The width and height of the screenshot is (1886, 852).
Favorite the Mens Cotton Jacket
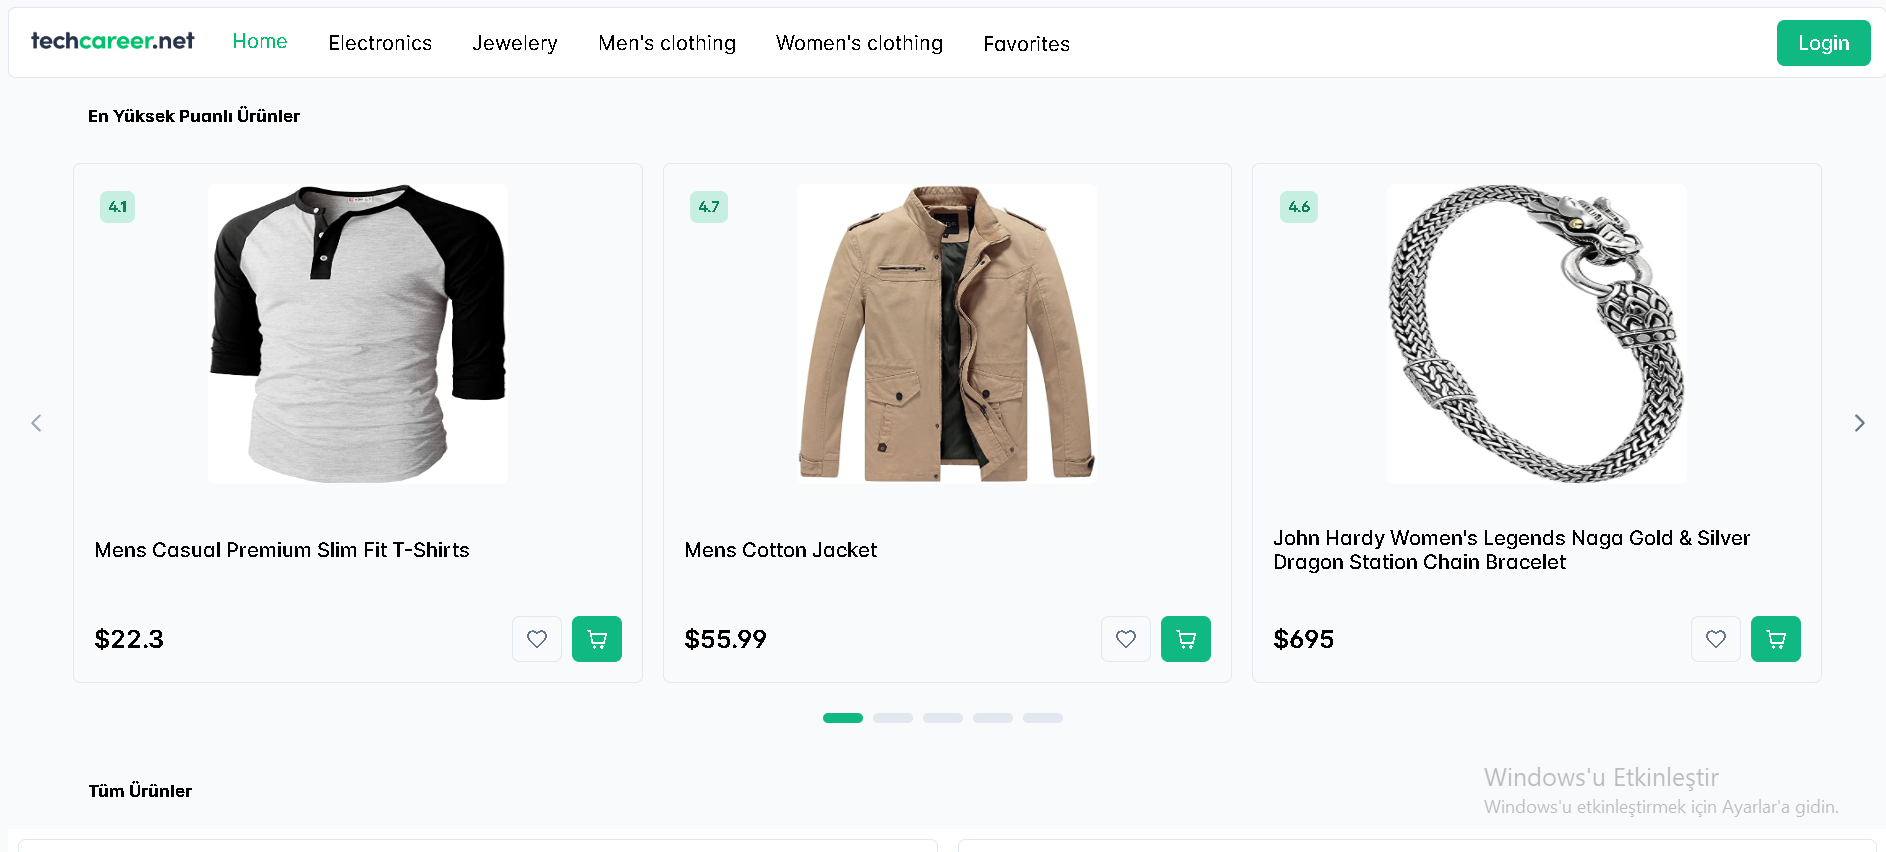pyautogui.click(x=1126, y=639)
